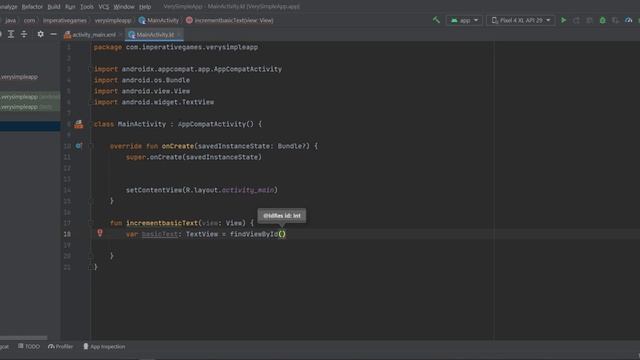Collapse the onCreate function fold marker
Screen dimensions: 640x360
coord(91,146)
